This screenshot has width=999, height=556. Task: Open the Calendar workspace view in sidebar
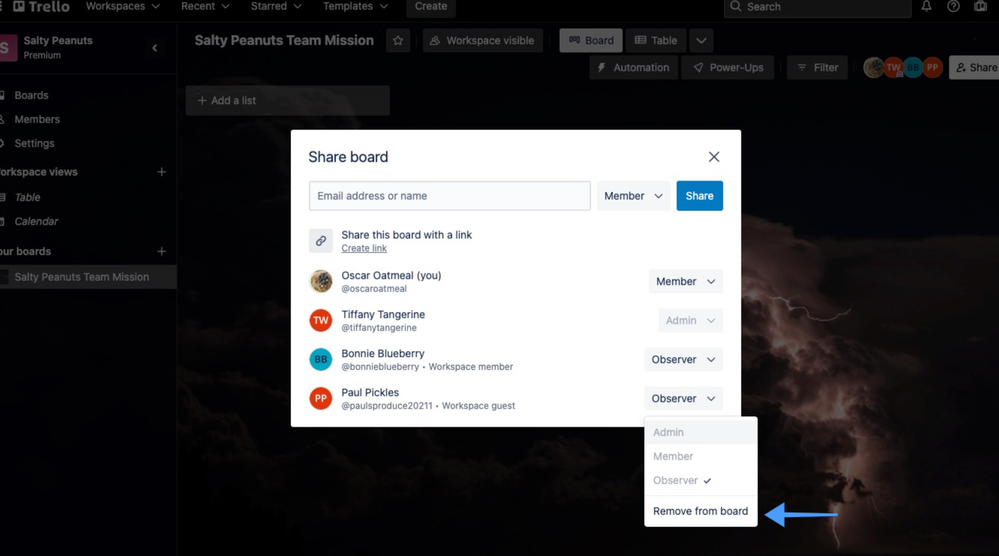click(36, 222)
